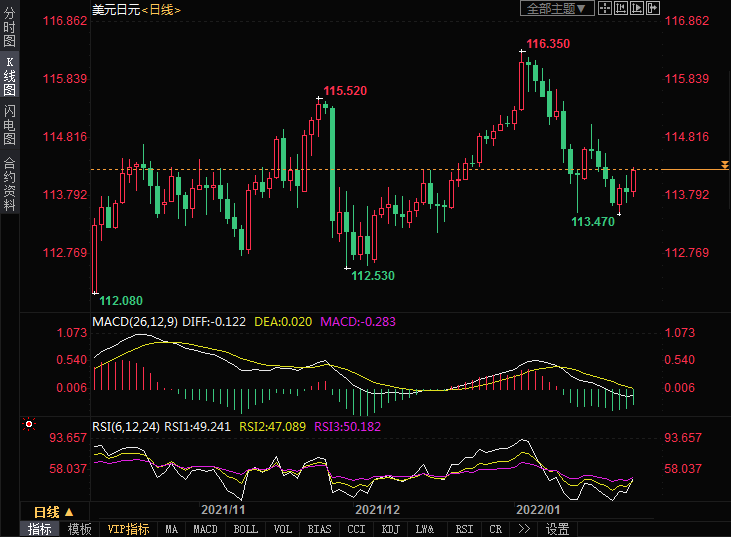Toggle the VIP指标 tab
Screen dimensions: 731x537
(129, 529)
